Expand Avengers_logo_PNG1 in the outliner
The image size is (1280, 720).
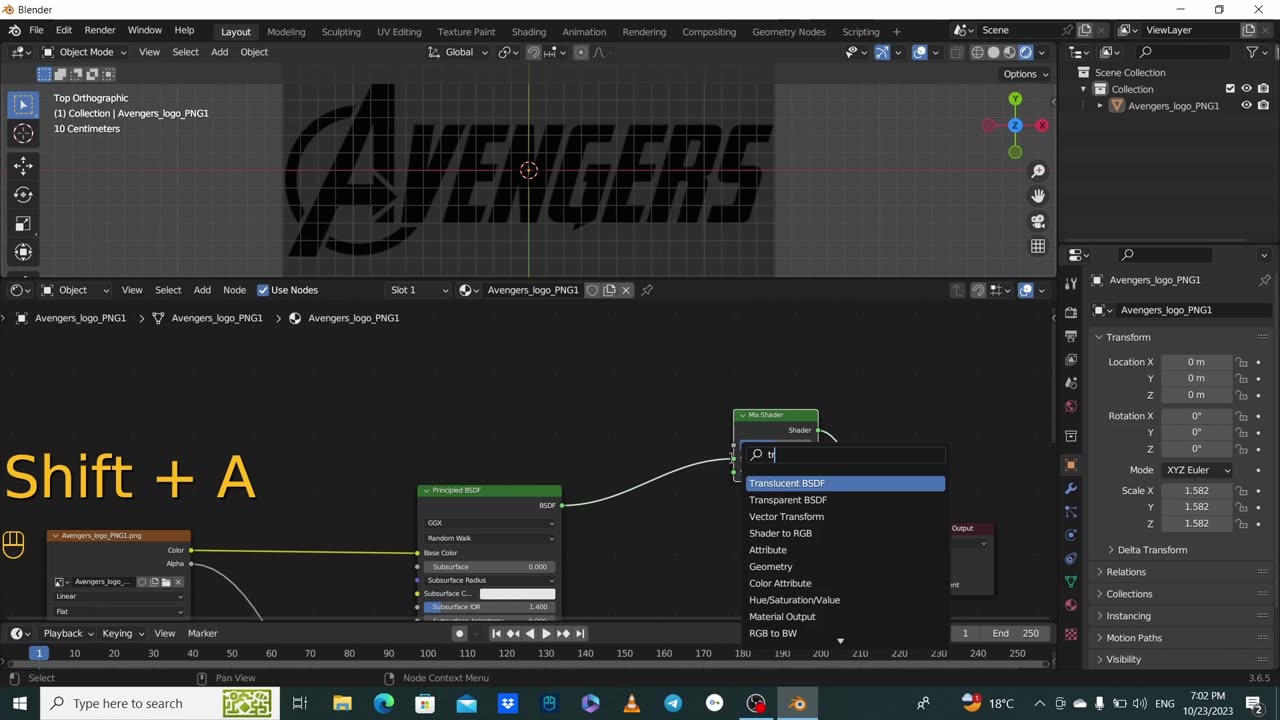pyautogui.click(x=1101, y=105)
